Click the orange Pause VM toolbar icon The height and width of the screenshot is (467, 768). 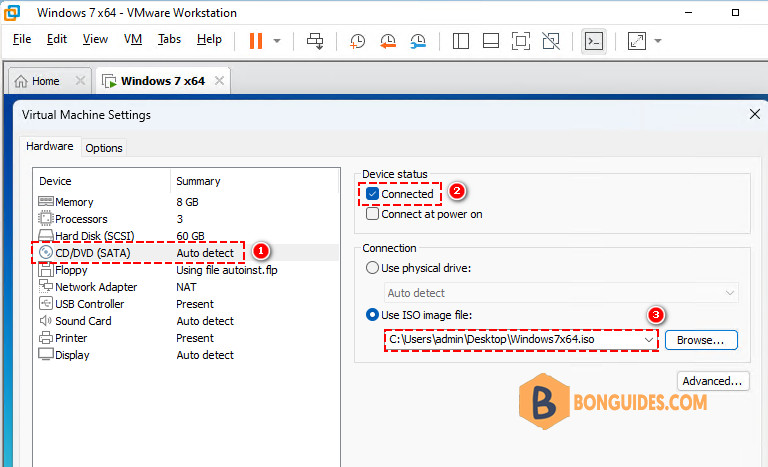click(x=256, y=41)
